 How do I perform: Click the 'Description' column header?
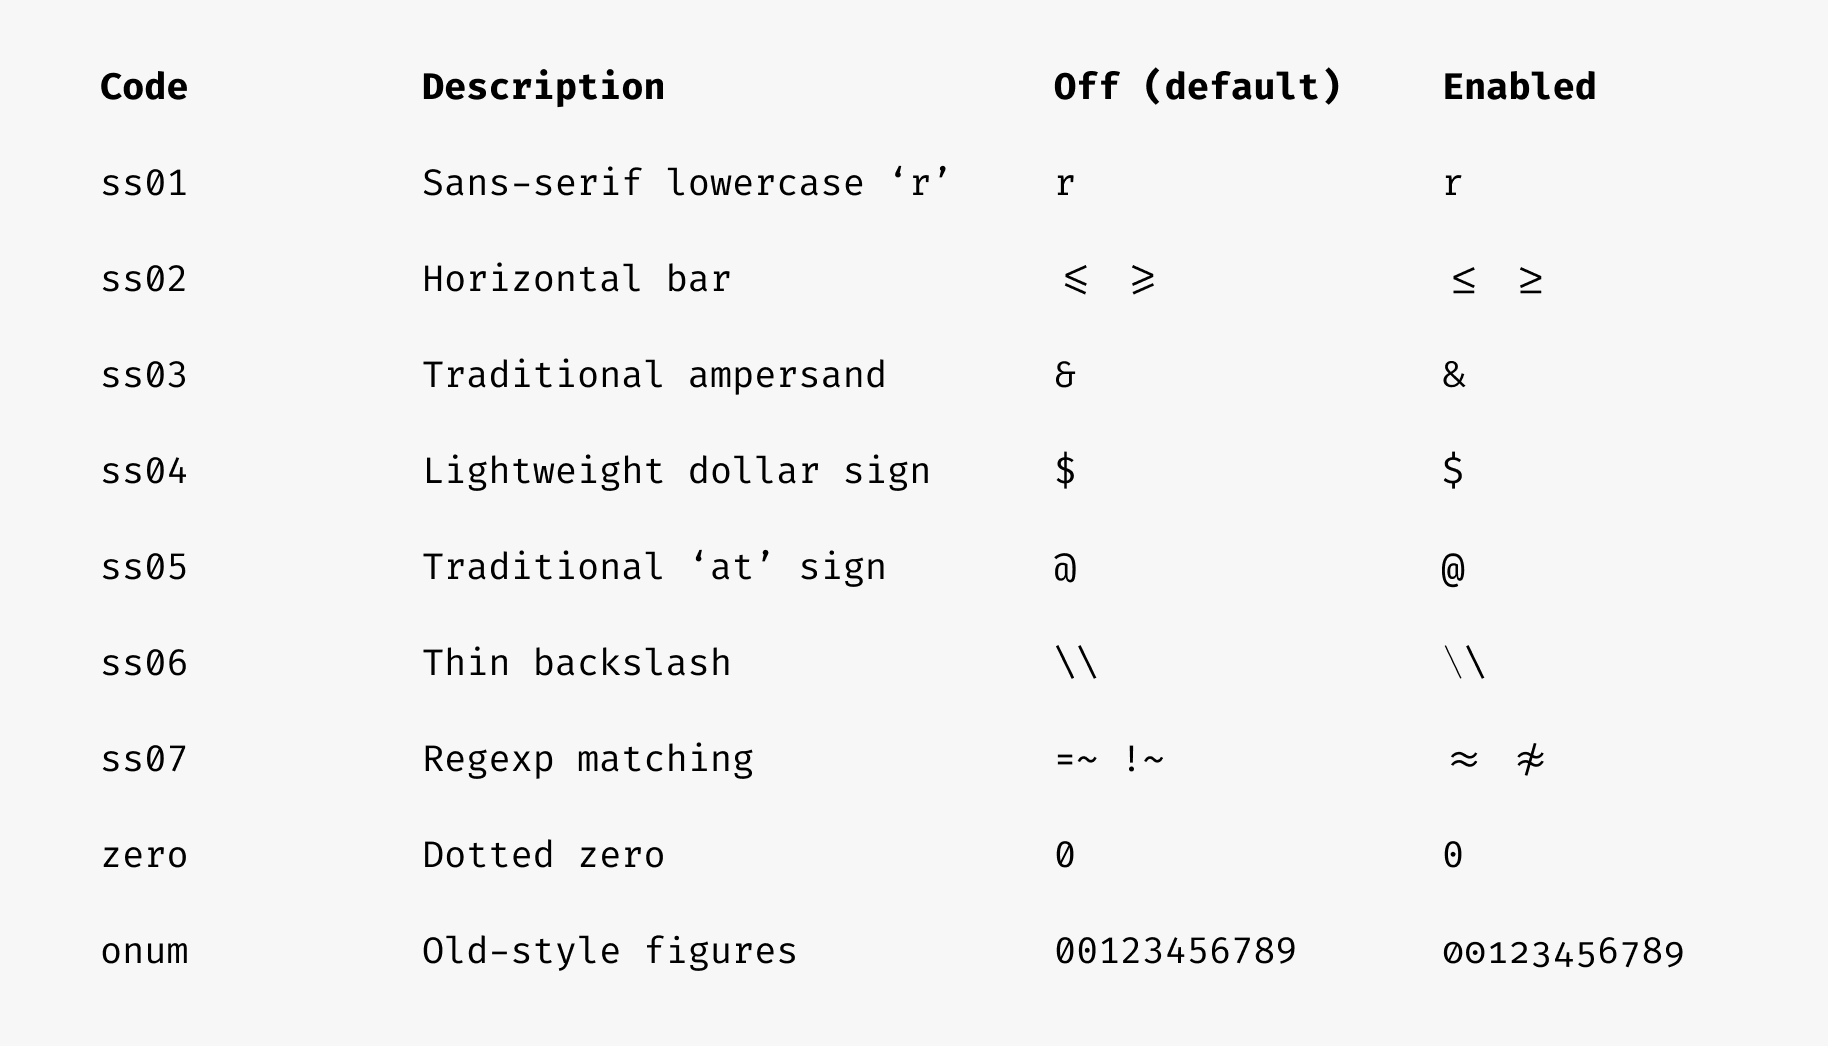coord(543,87)
